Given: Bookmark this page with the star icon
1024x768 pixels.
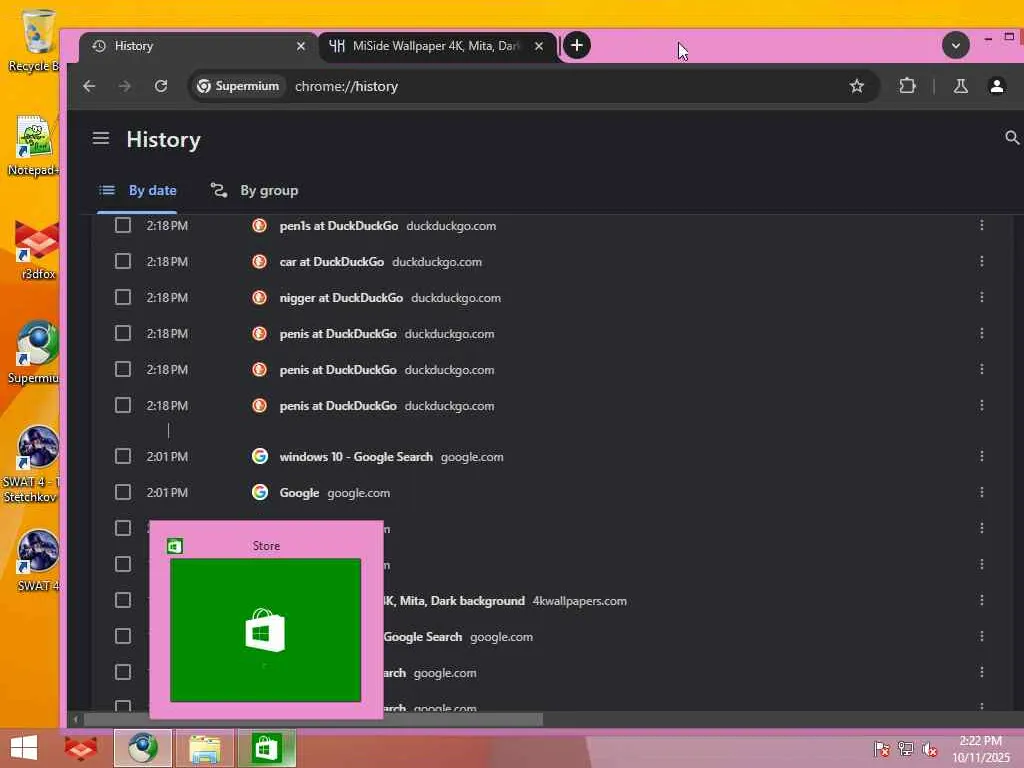Looking at the screenshot, I should tap(857, 86).
